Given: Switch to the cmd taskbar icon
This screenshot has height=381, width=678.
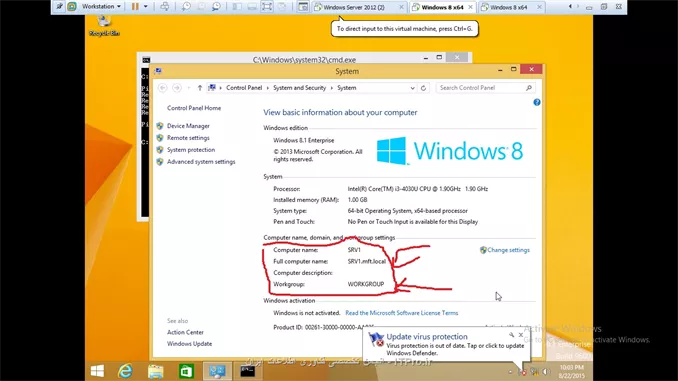Looking at the screenshot, I should click(248, 371).
